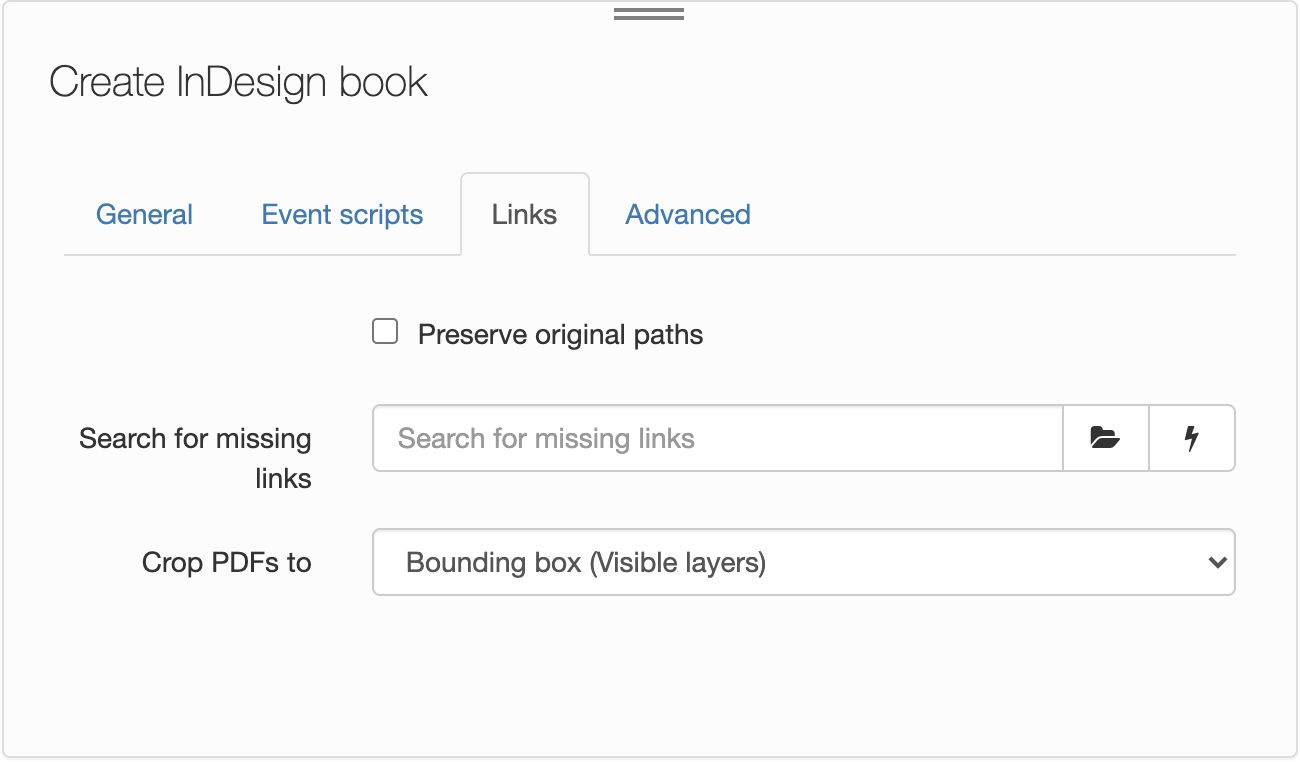
Task: Click the Search for missing links label
Action: pyautogui.click(x=195, y=458)
